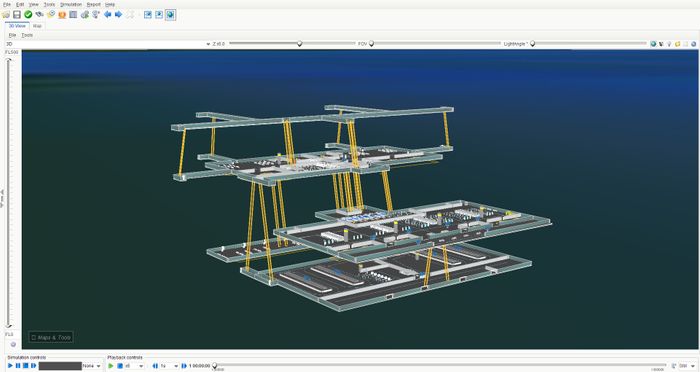
Task: Adjust the LightAngle slider handle
Action: (533, 44)
